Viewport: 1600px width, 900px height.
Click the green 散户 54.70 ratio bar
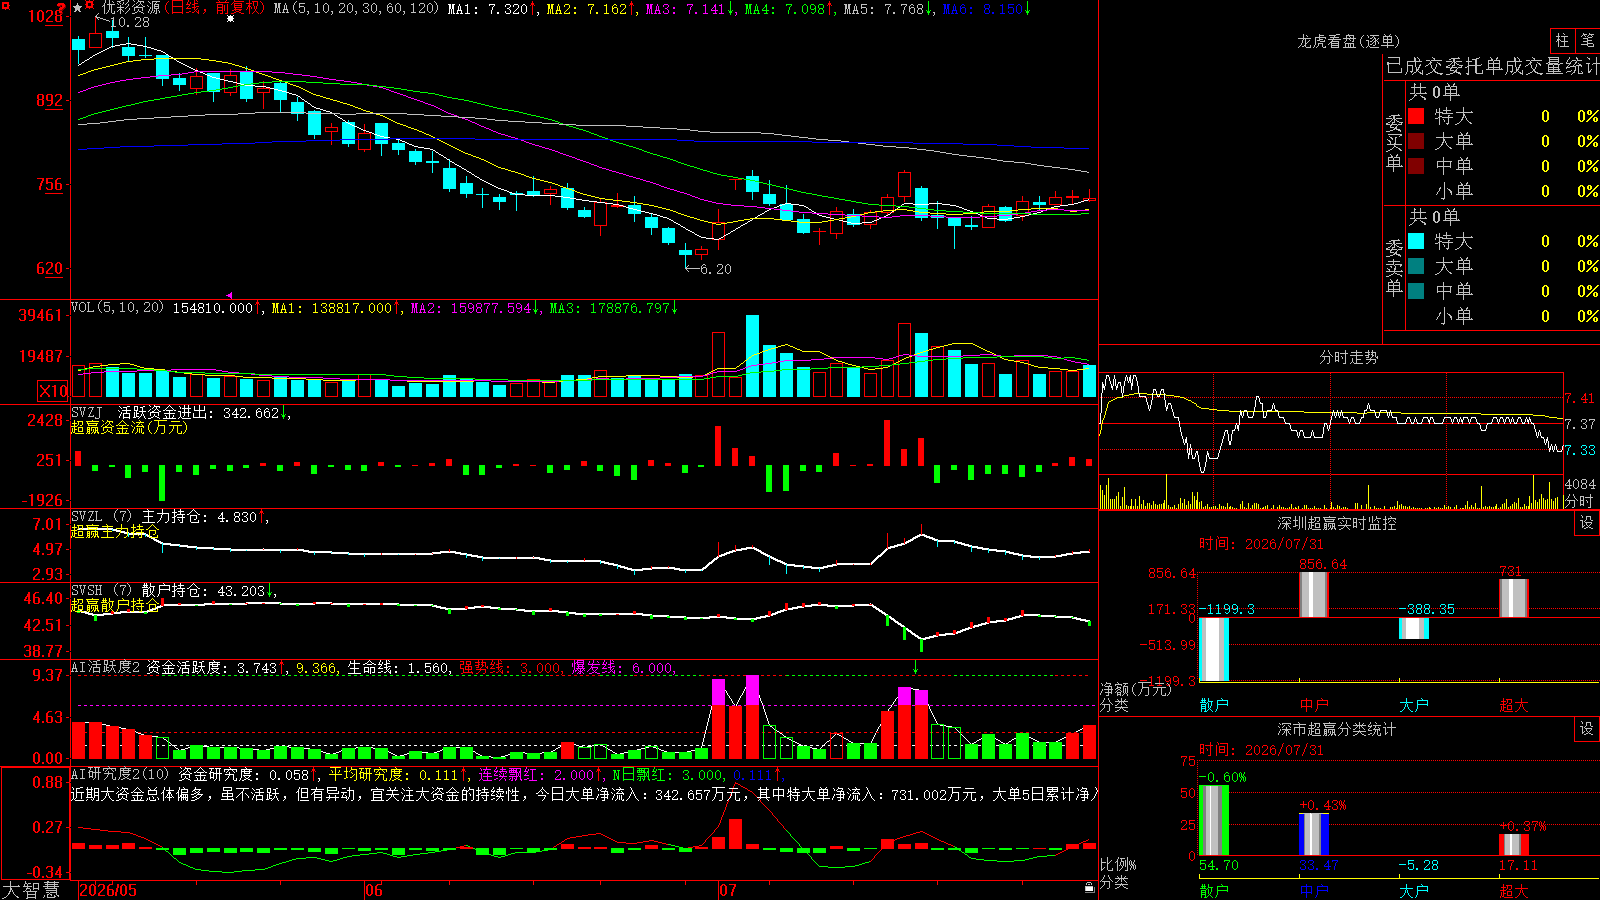click(x=1214, y=821)
